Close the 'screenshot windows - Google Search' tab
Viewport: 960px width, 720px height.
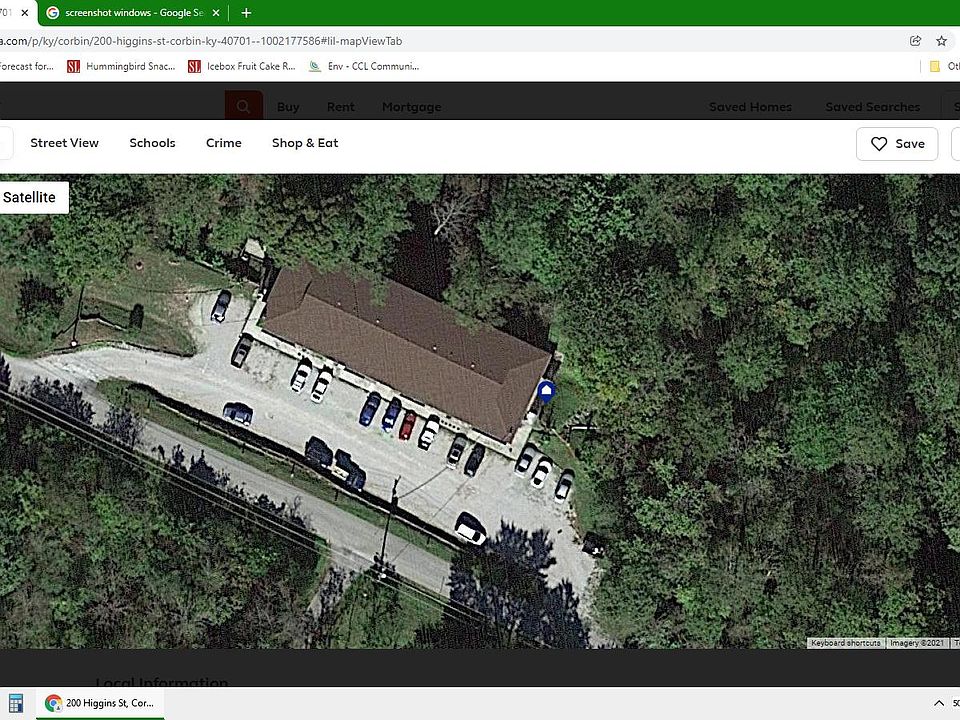[216, 13]
